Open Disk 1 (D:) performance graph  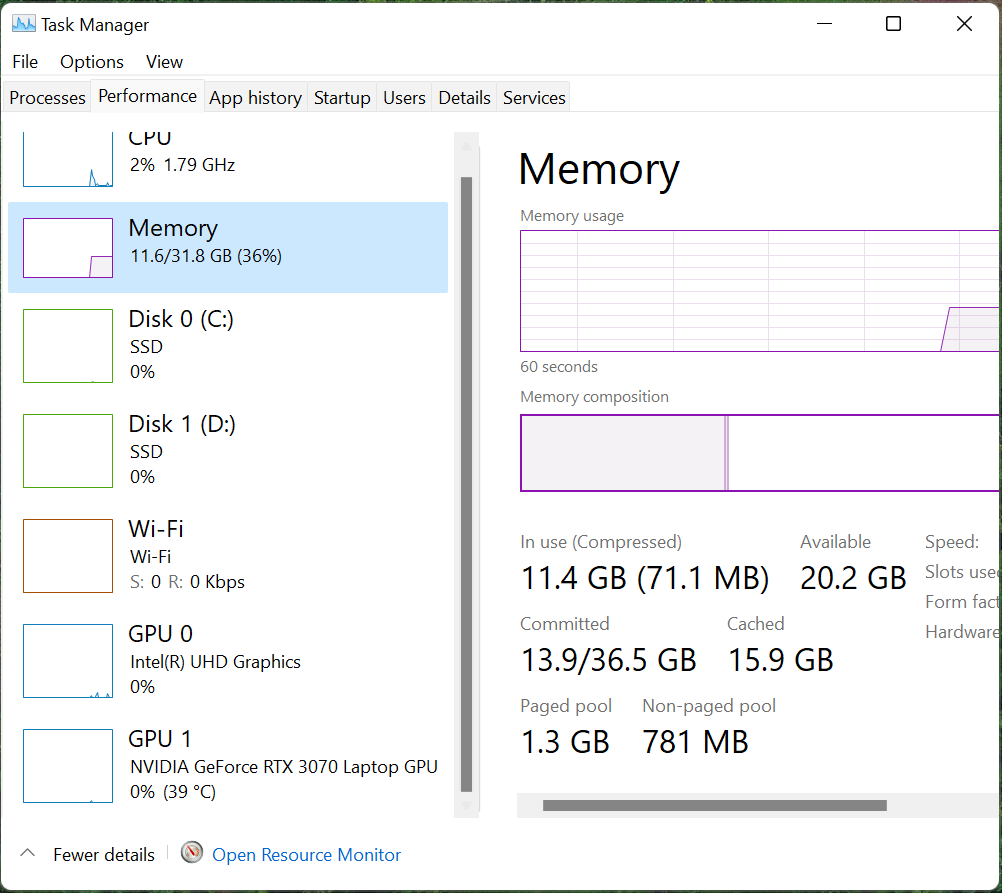68,451
